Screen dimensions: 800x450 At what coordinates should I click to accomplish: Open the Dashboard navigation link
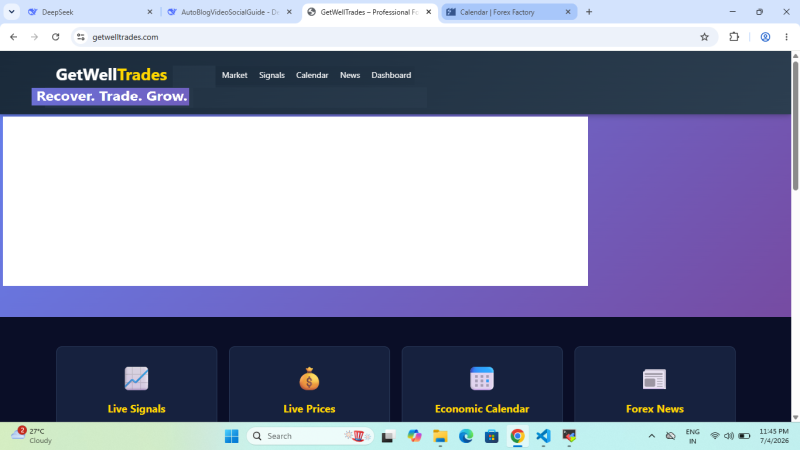coord(391,75)
